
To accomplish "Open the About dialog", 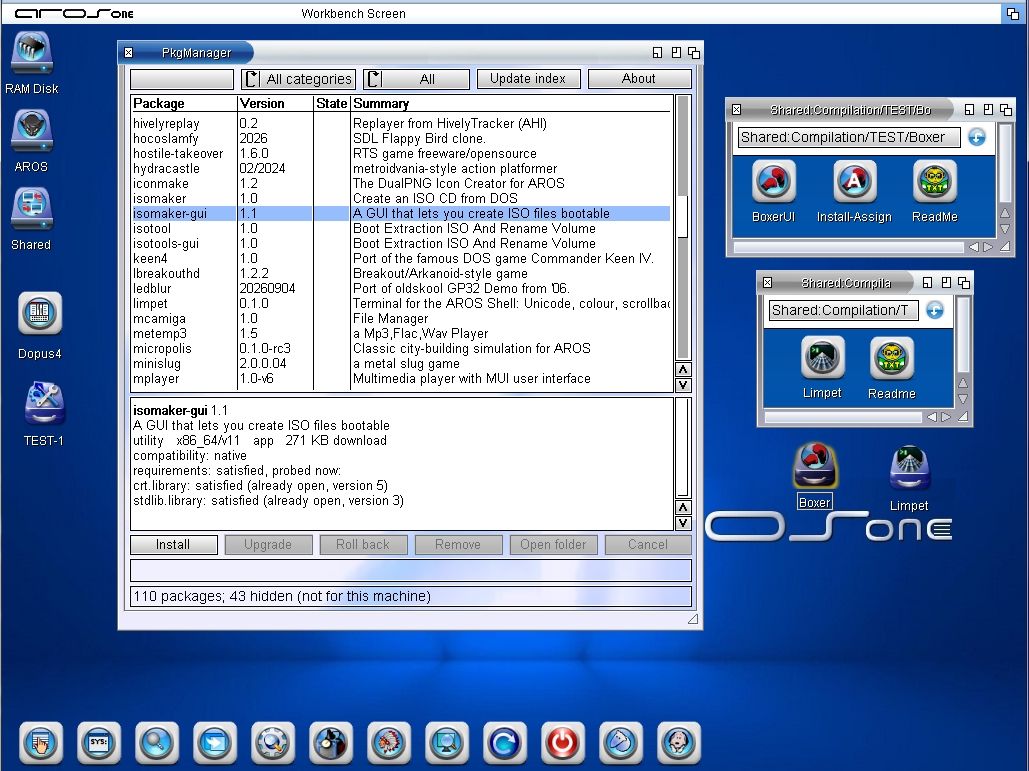I will coord(639,79).
